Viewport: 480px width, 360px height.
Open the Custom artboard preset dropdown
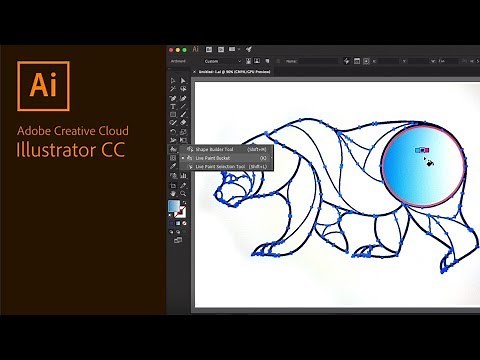[x=222, y=61]
